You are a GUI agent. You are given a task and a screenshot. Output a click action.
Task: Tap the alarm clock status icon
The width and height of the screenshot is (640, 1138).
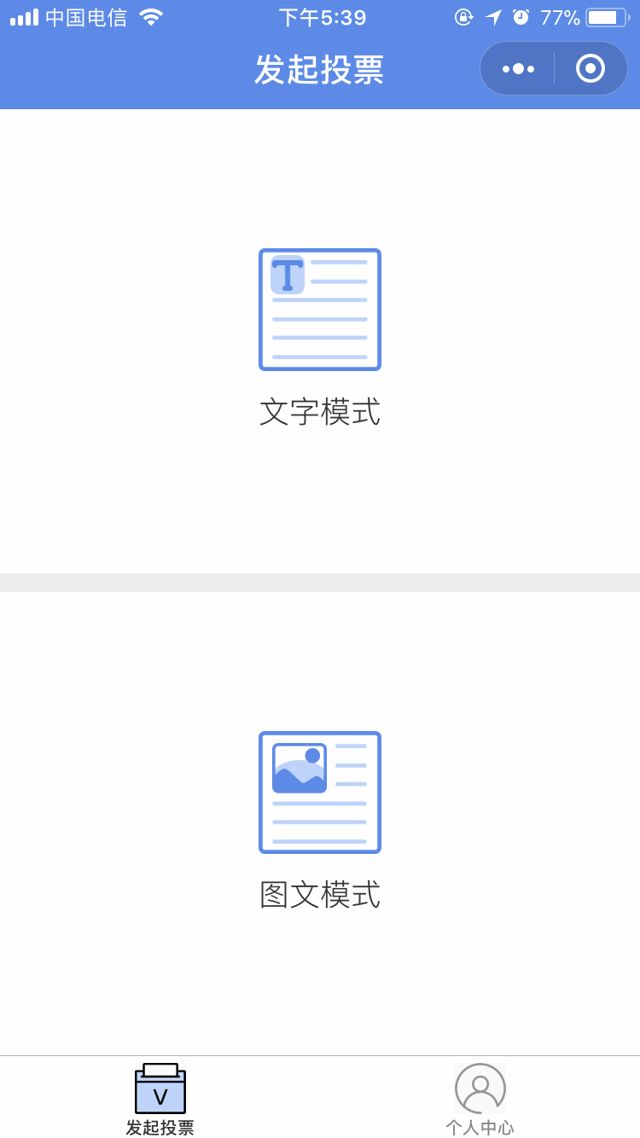coord(521,17)
